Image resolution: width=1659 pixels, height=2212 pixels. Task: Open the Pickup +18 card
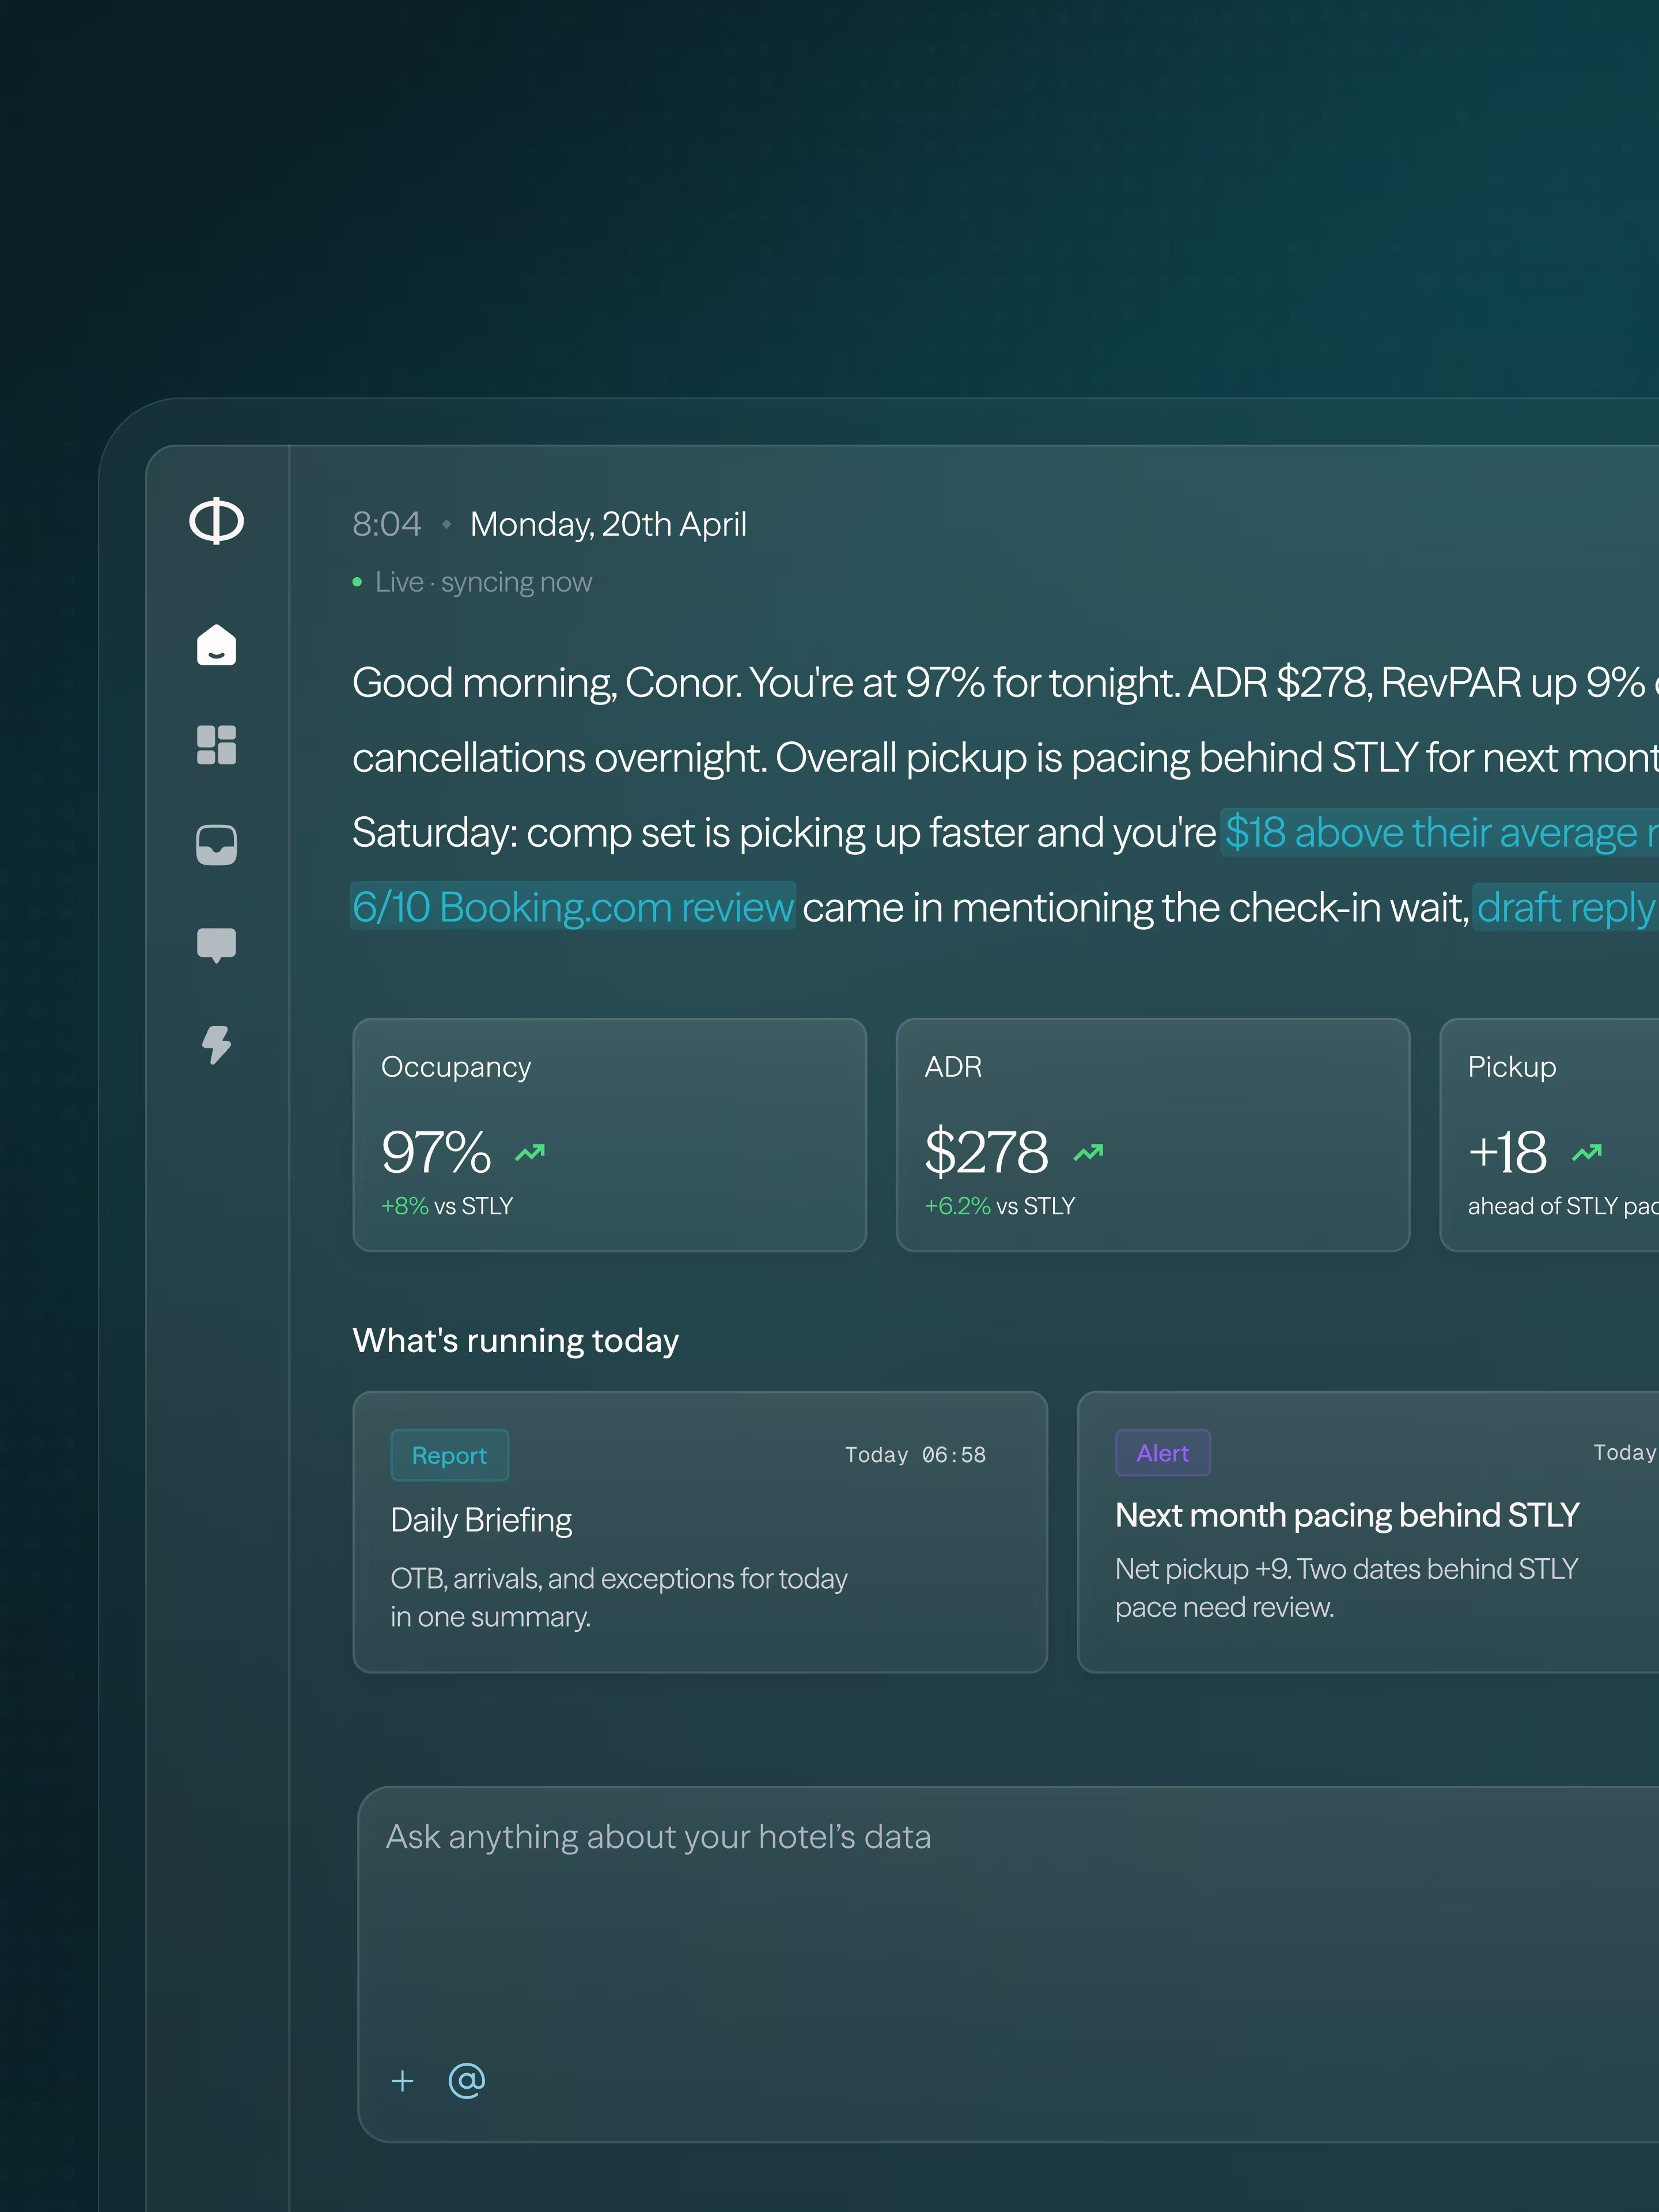pyautogui.click(x=1549, y=1135)
